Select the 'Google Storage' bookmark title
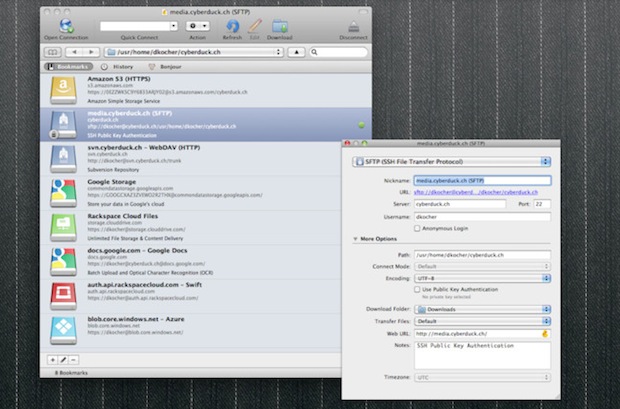 pos(112,182)
